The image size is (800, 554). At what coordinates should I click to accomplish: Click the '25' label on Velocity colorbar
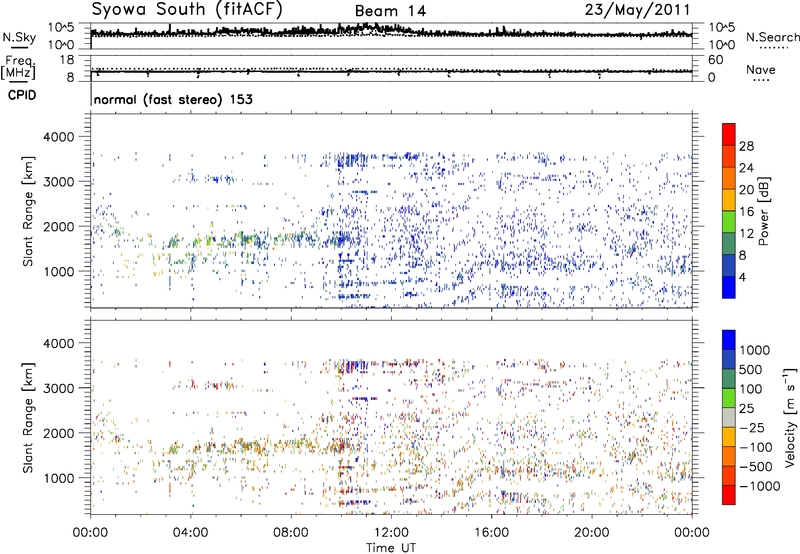point(746,408)
